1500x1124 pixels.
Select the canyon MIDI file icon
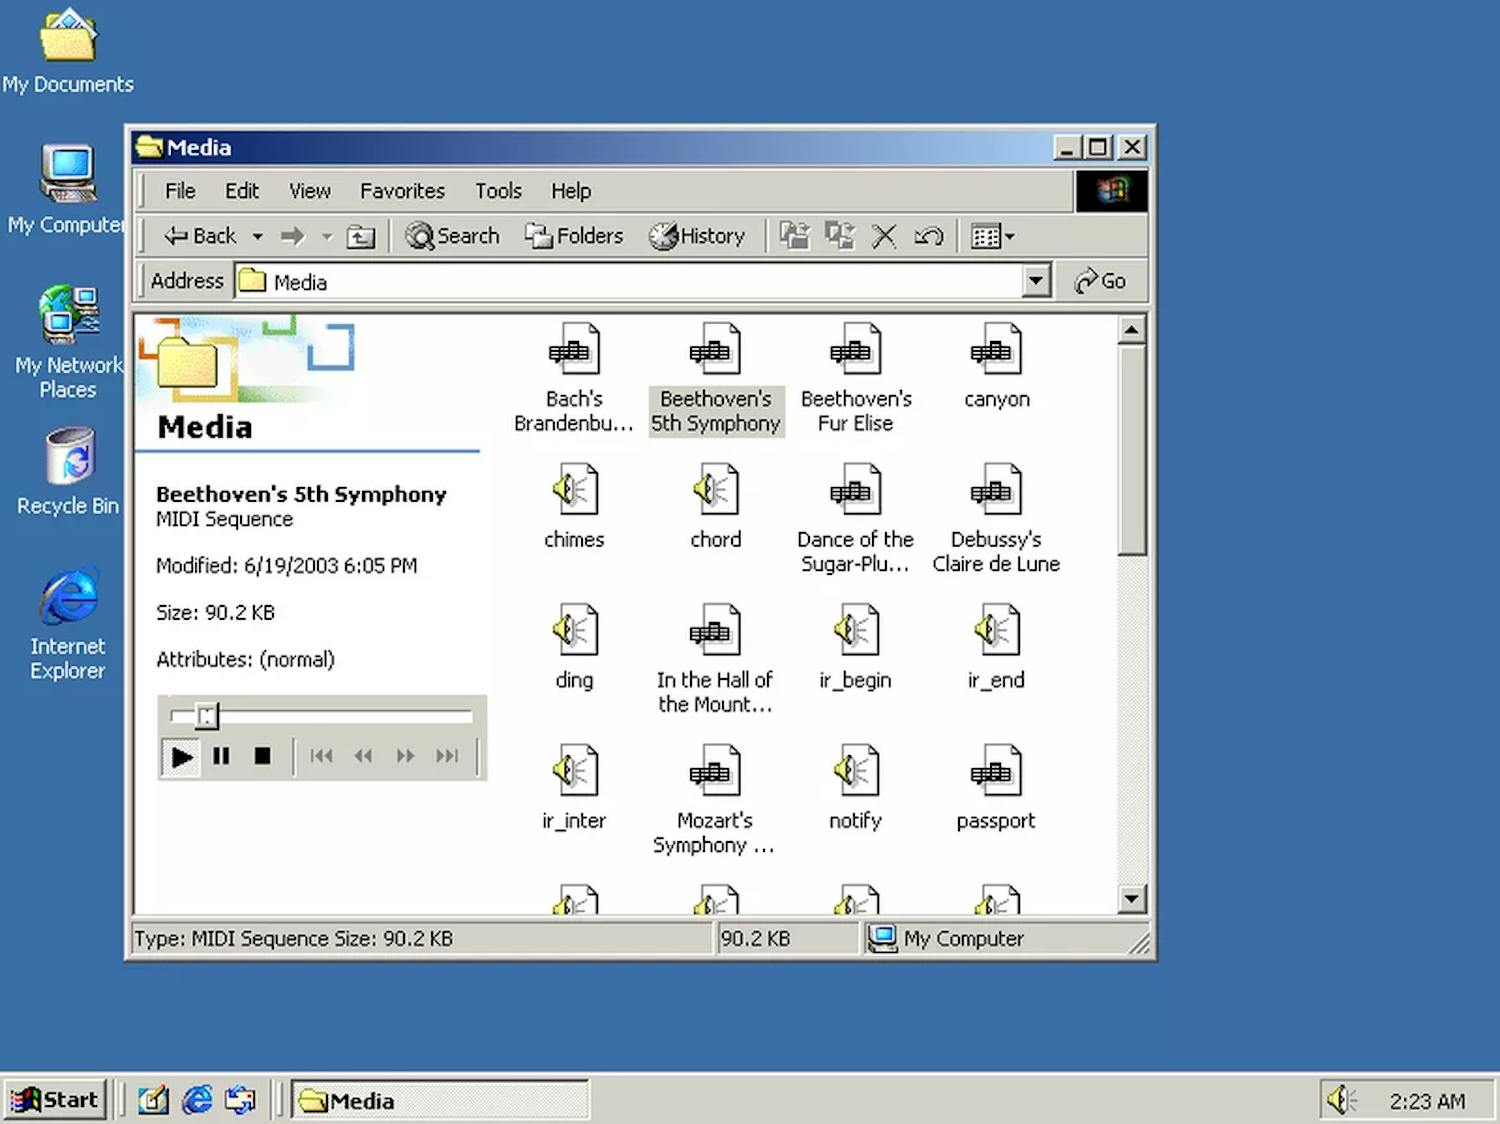coord(995,350)
